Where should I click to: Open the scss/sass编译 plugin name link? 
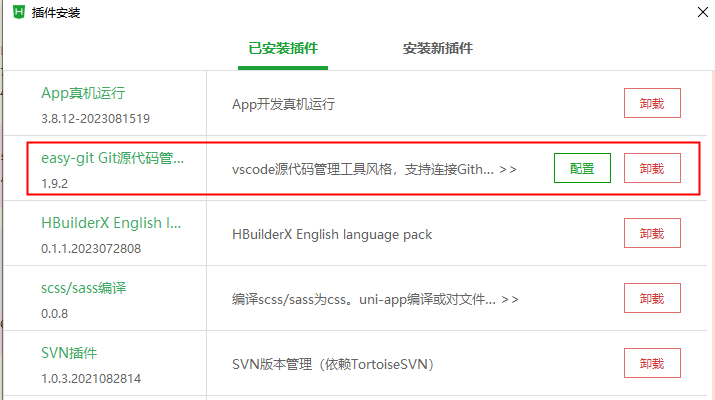coord(83,288)
